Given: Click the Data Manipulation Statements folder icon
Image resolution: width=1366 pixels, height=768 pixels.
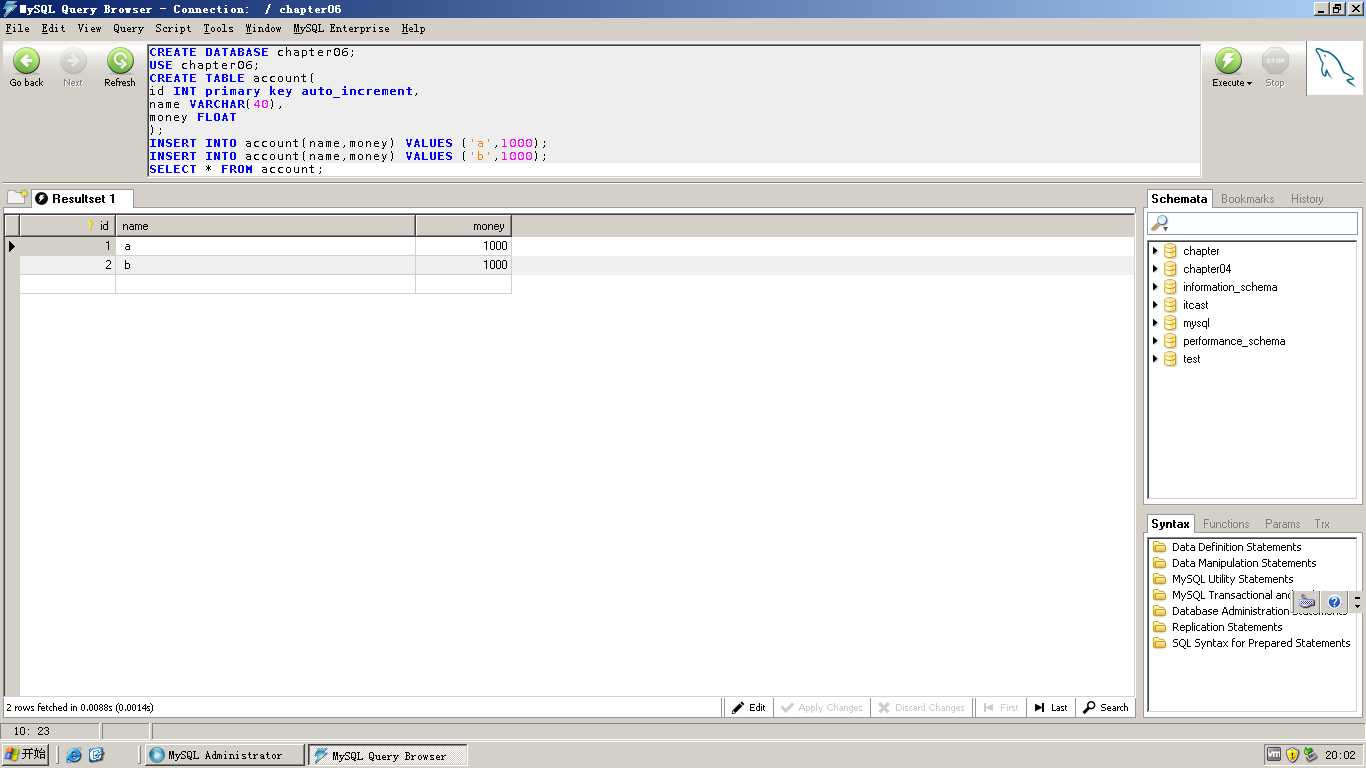Looking at the screenshot, I should coord(1160,563).
